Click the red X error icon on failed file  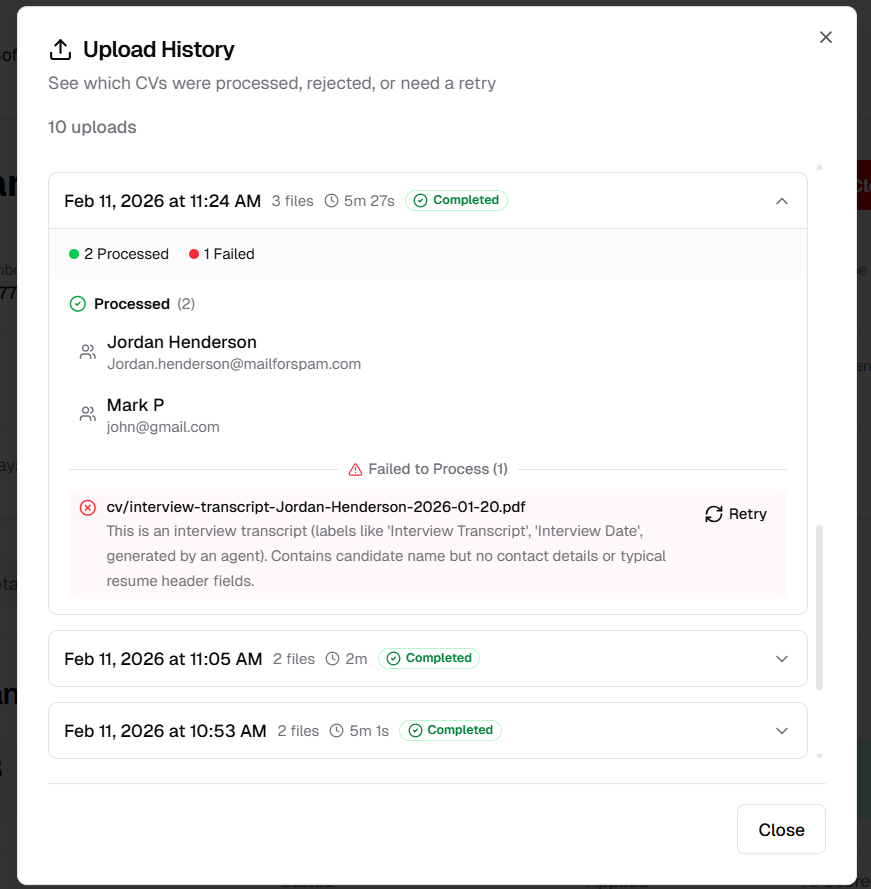tap(88, 508)
